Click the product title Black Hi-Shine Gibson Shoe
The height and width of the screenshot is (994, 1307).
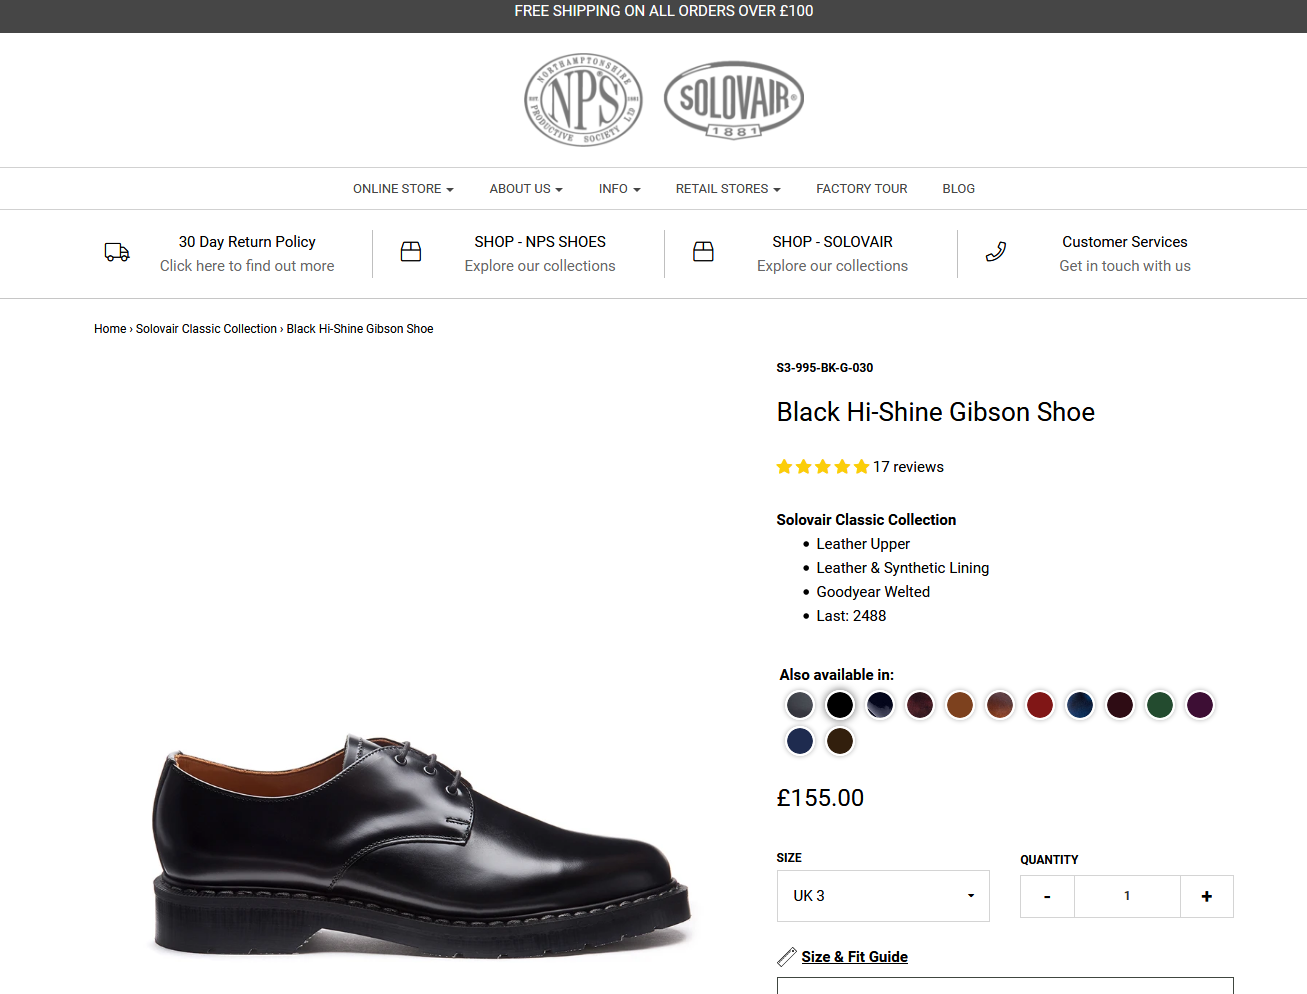[x=936, y=412]
